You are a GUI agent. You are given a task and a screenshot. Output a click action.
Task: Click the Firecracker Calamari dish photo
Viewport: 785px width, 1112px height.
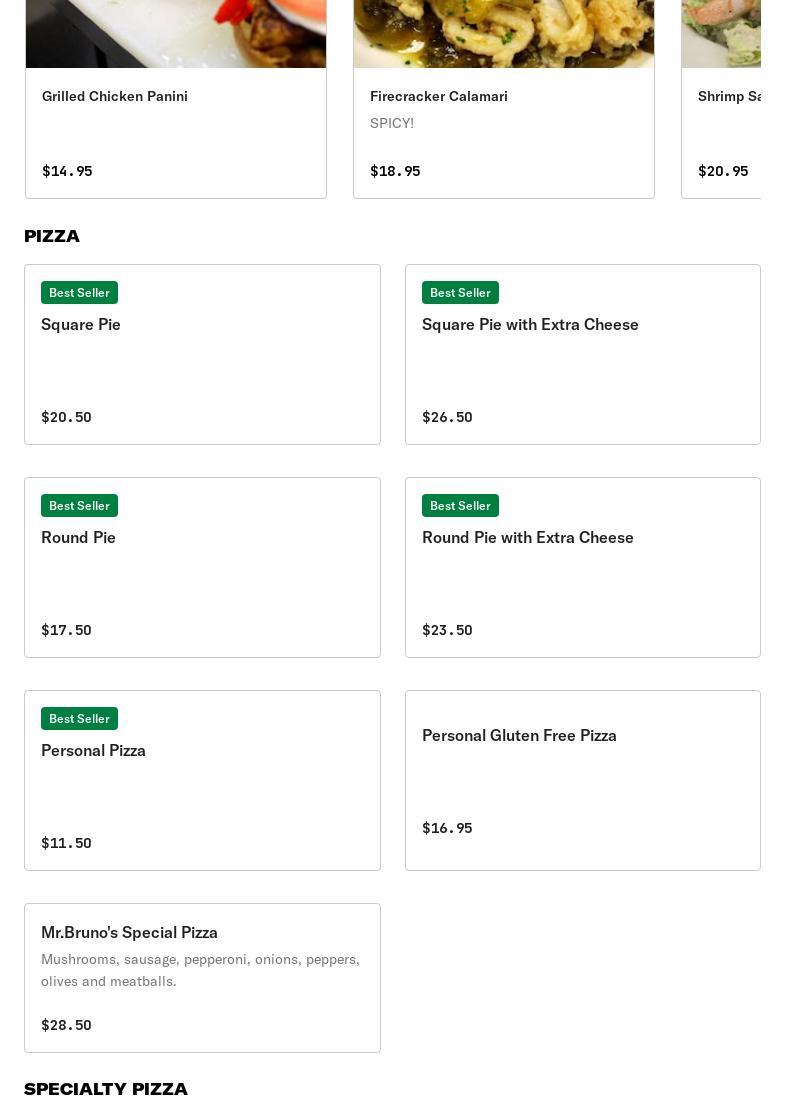tap(504, 33)
